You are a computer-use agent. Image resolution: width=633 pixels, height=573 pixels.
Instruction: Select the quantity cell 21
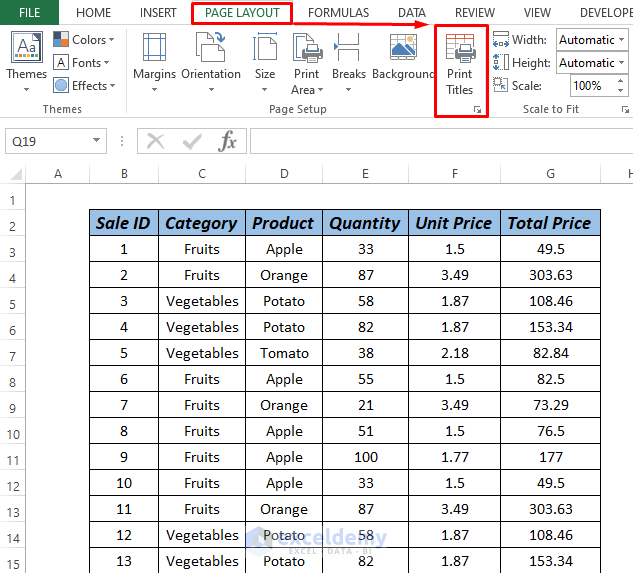point(365,405)
